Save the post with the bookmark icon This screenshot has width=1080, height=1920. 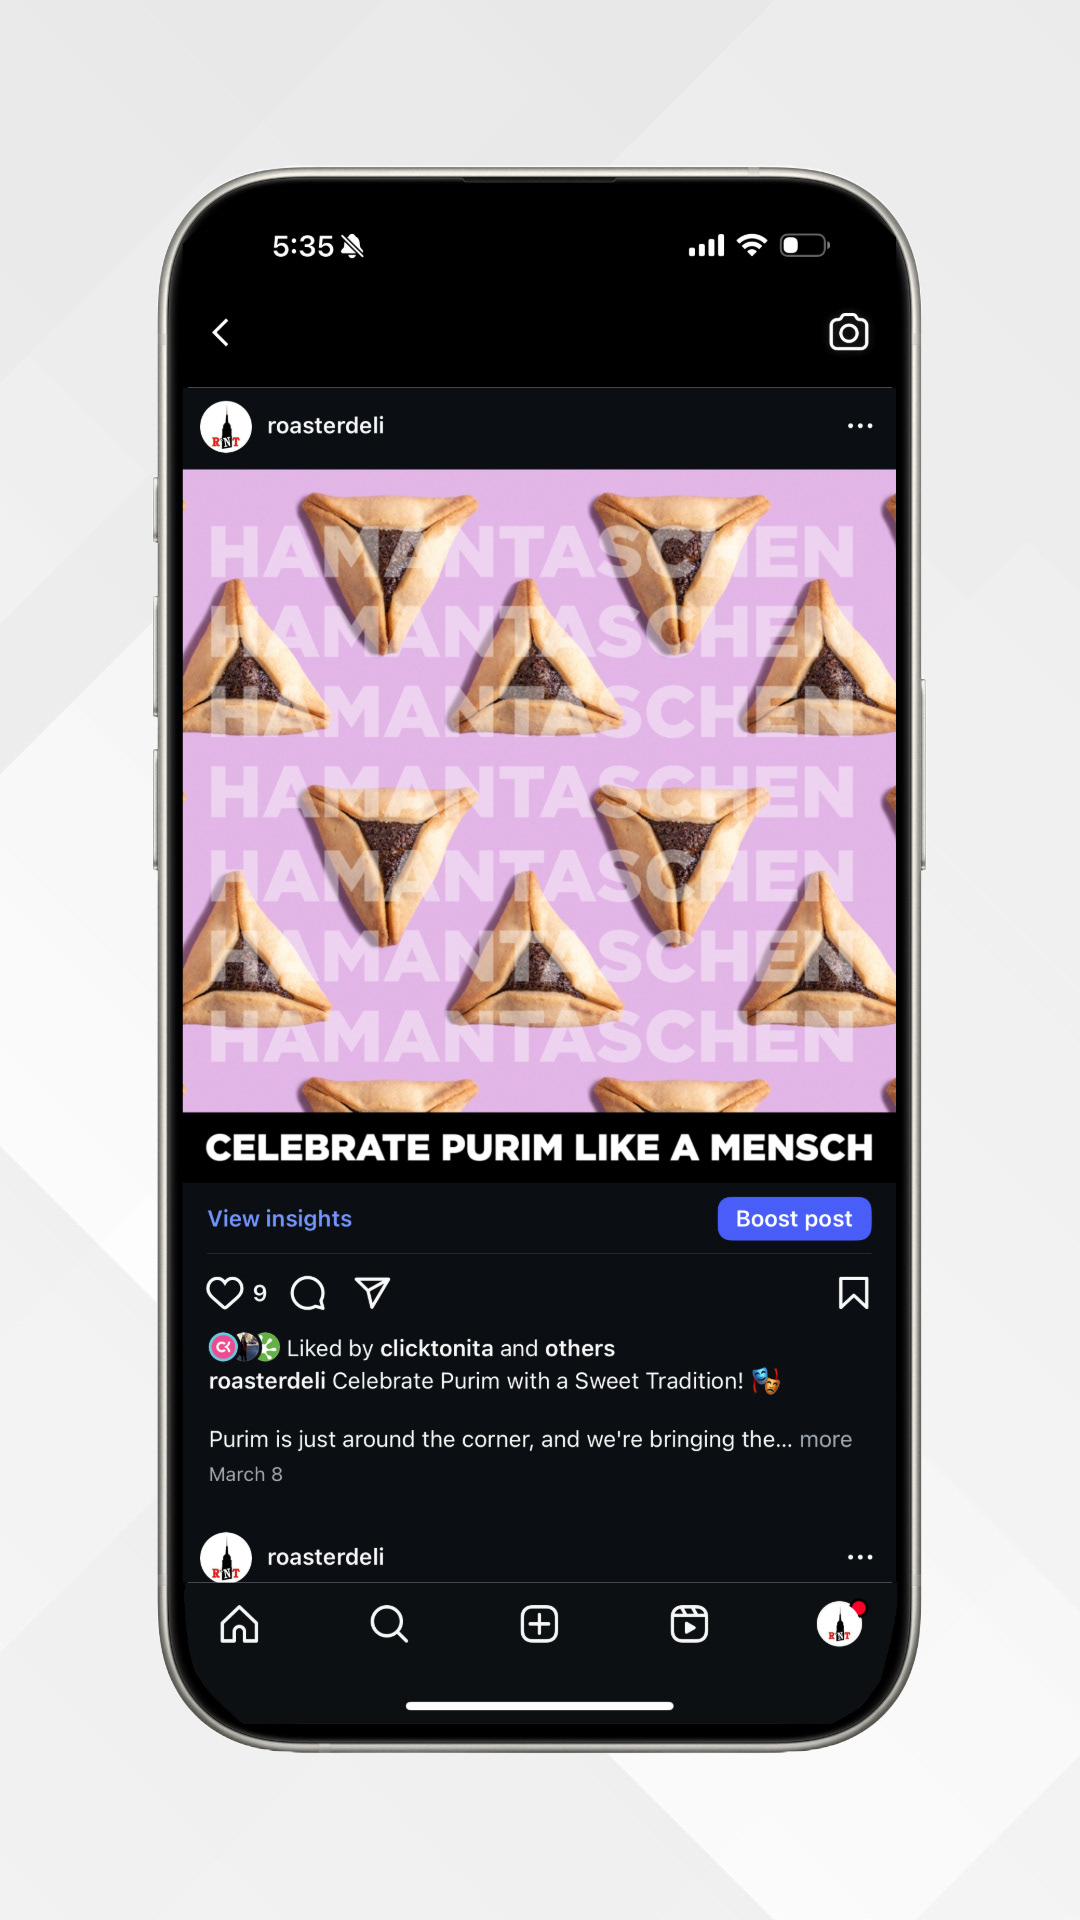click(x=853, y=1293)
